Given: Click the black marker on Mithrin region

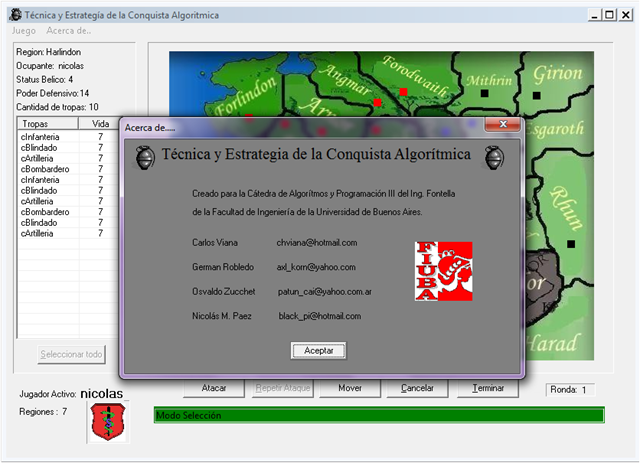Looking at the screenshot, I should [x=485, y=92].
